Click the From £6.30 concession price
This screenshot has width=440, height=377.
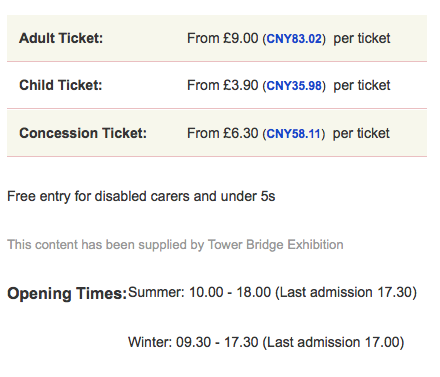point(222,133)
